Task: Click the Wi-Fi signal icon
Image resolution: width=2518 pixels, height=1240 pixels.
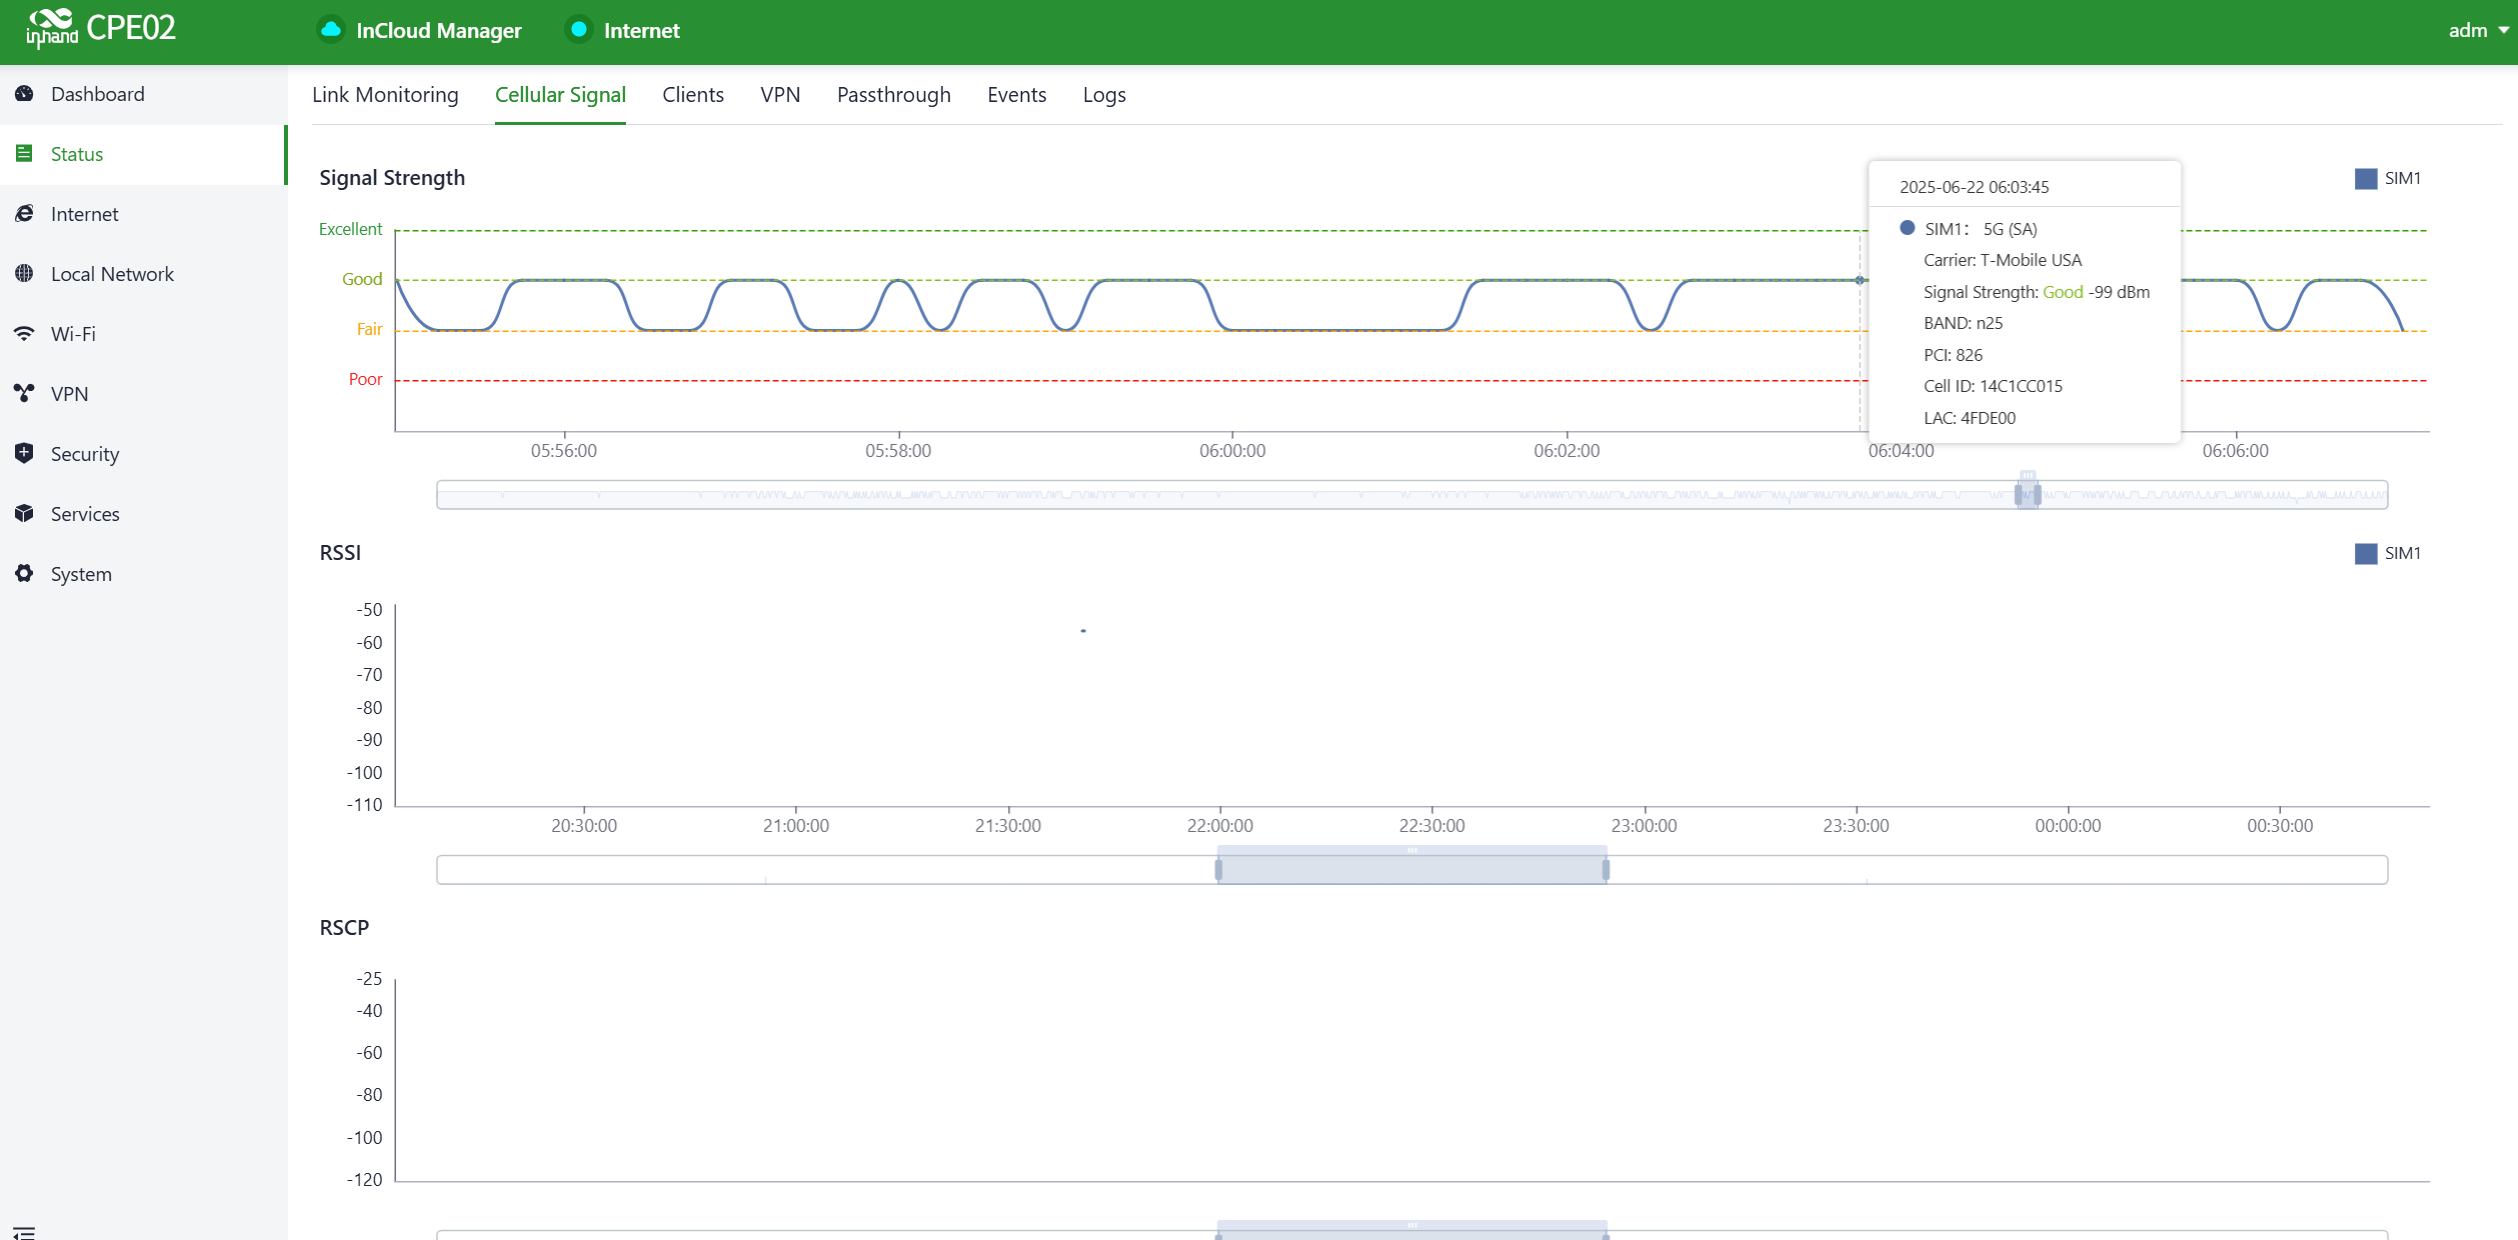Action: point(25,334)
